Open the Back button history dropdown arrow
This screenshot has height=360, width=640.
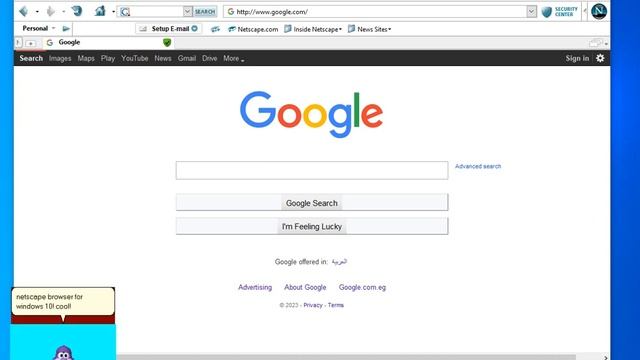click(x=37, y=11)
